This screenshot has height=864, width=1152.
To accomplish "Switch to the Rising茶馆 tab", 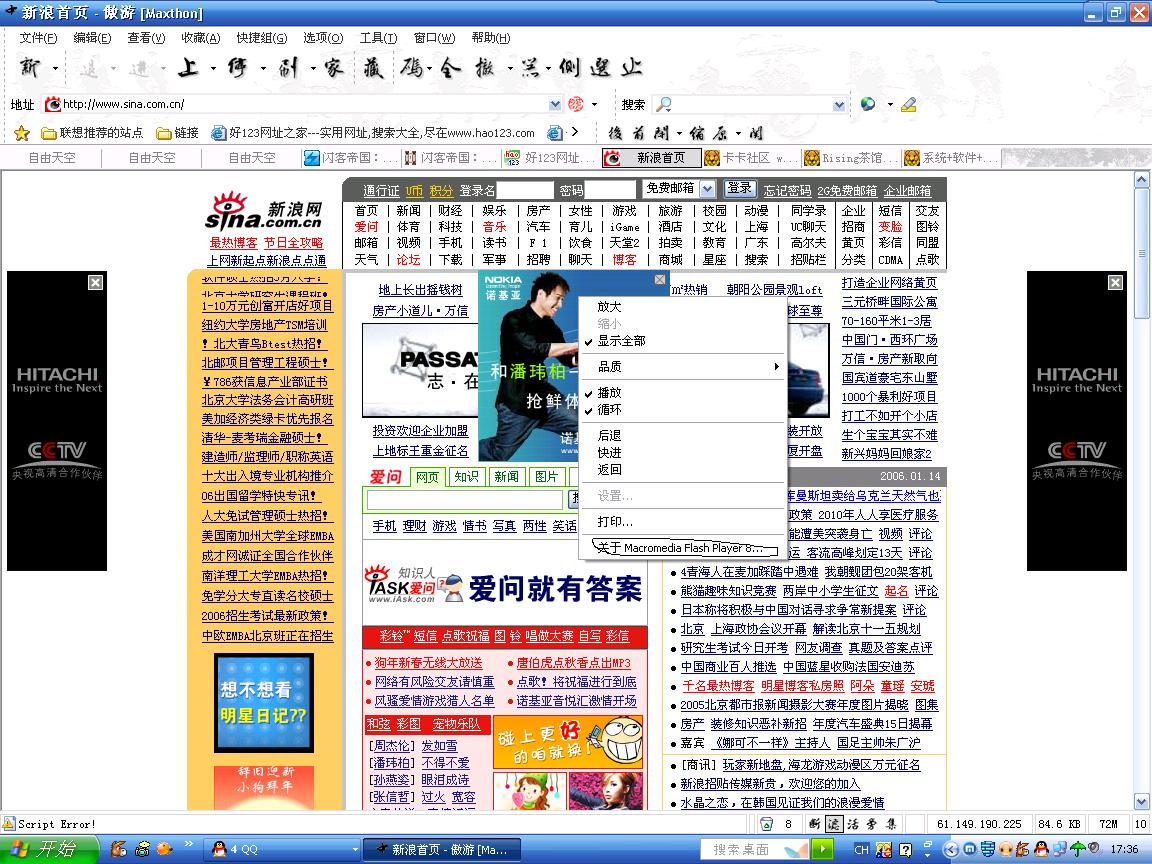I will pyautogui.click(x=851, y=157).
